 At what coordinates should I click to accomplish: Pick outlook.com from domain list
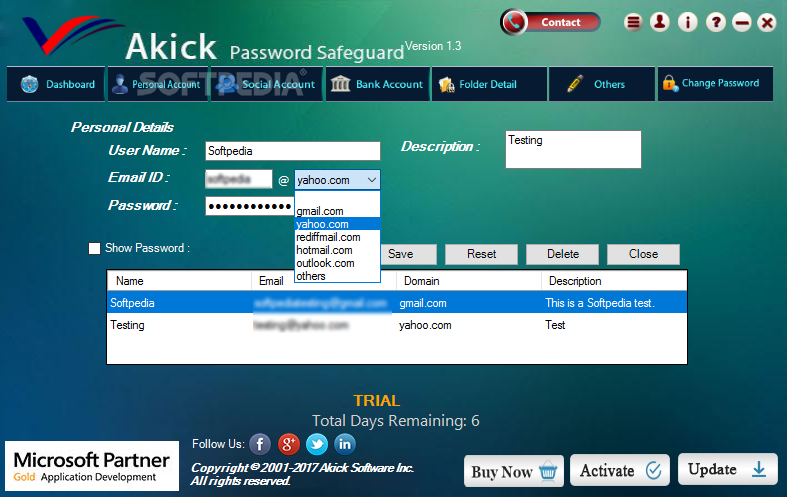(337, 263)
